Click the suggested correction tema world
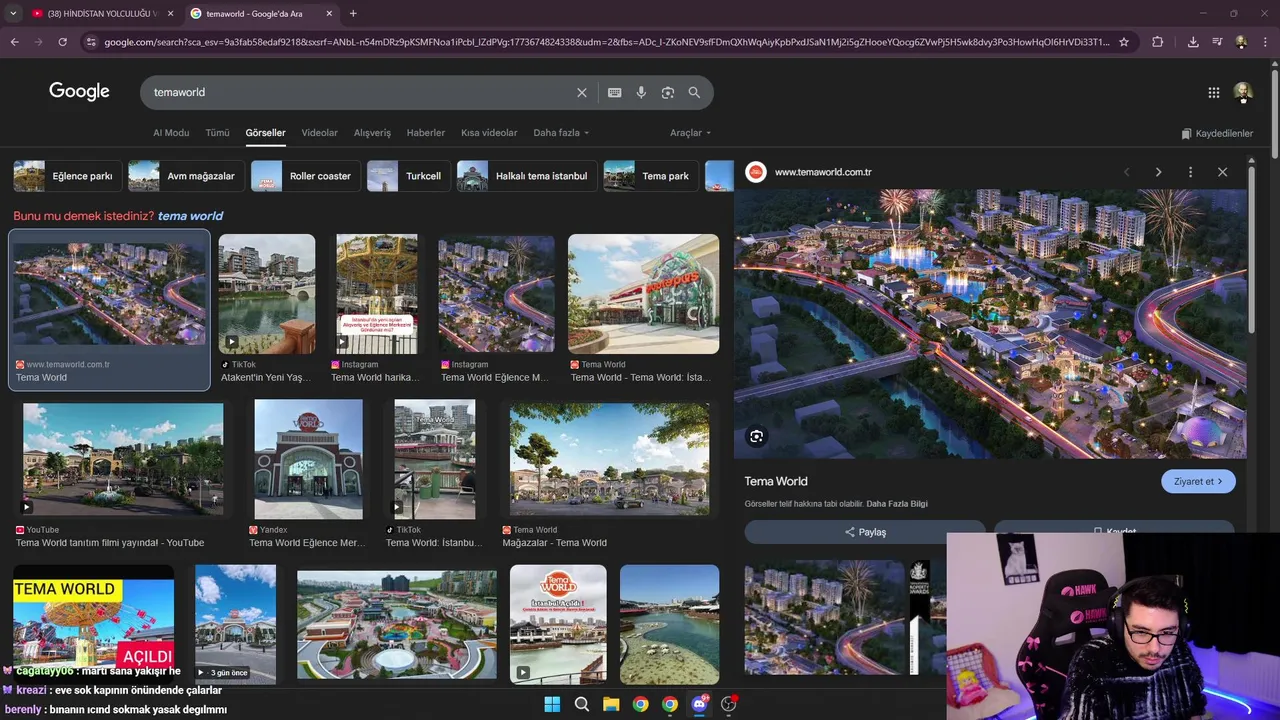Image resolution: width=1280 pixels, height=720 pixels. pos(190,216)
